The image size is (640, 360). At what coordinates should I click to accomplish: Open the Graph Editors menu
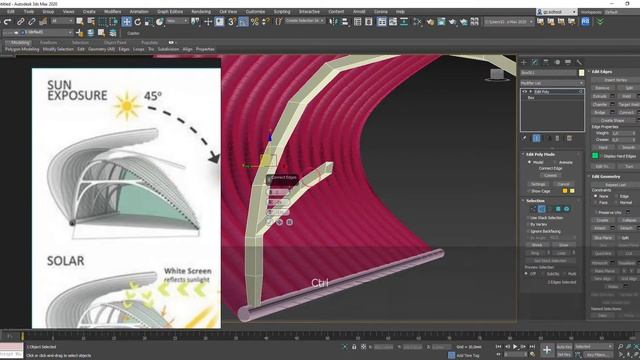click(170, 12)
